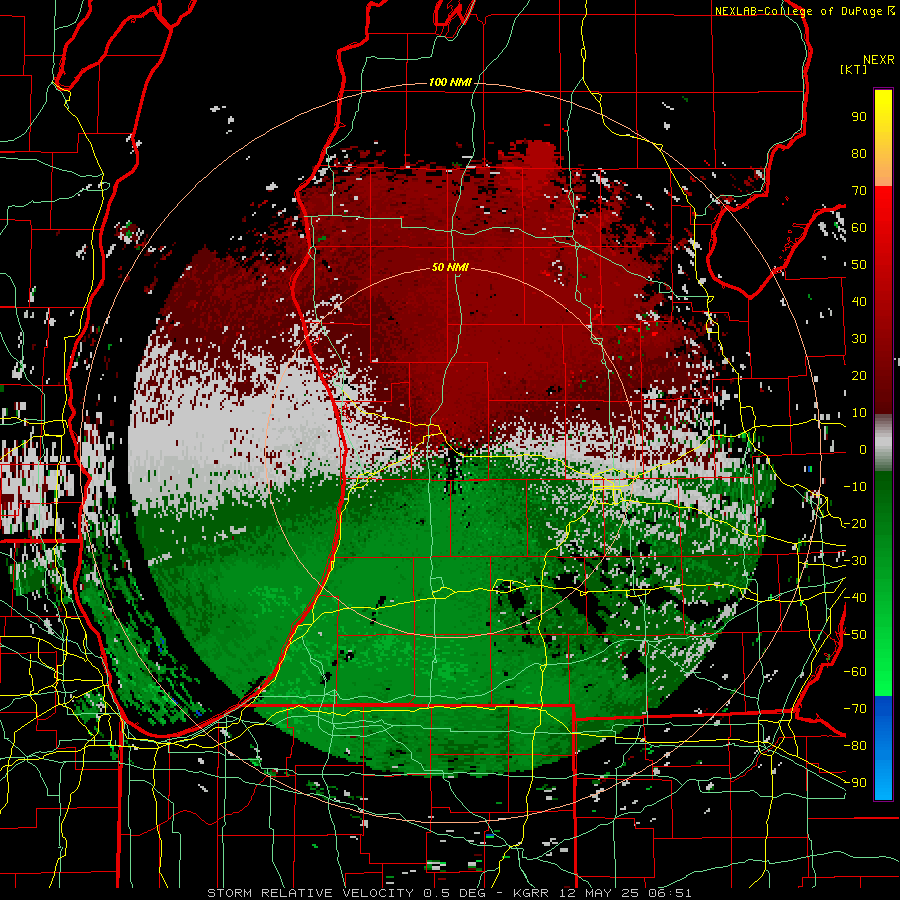
Task: Click the Storm Relative Velocity caption at bottom
Action: click(x=449, y=893)
